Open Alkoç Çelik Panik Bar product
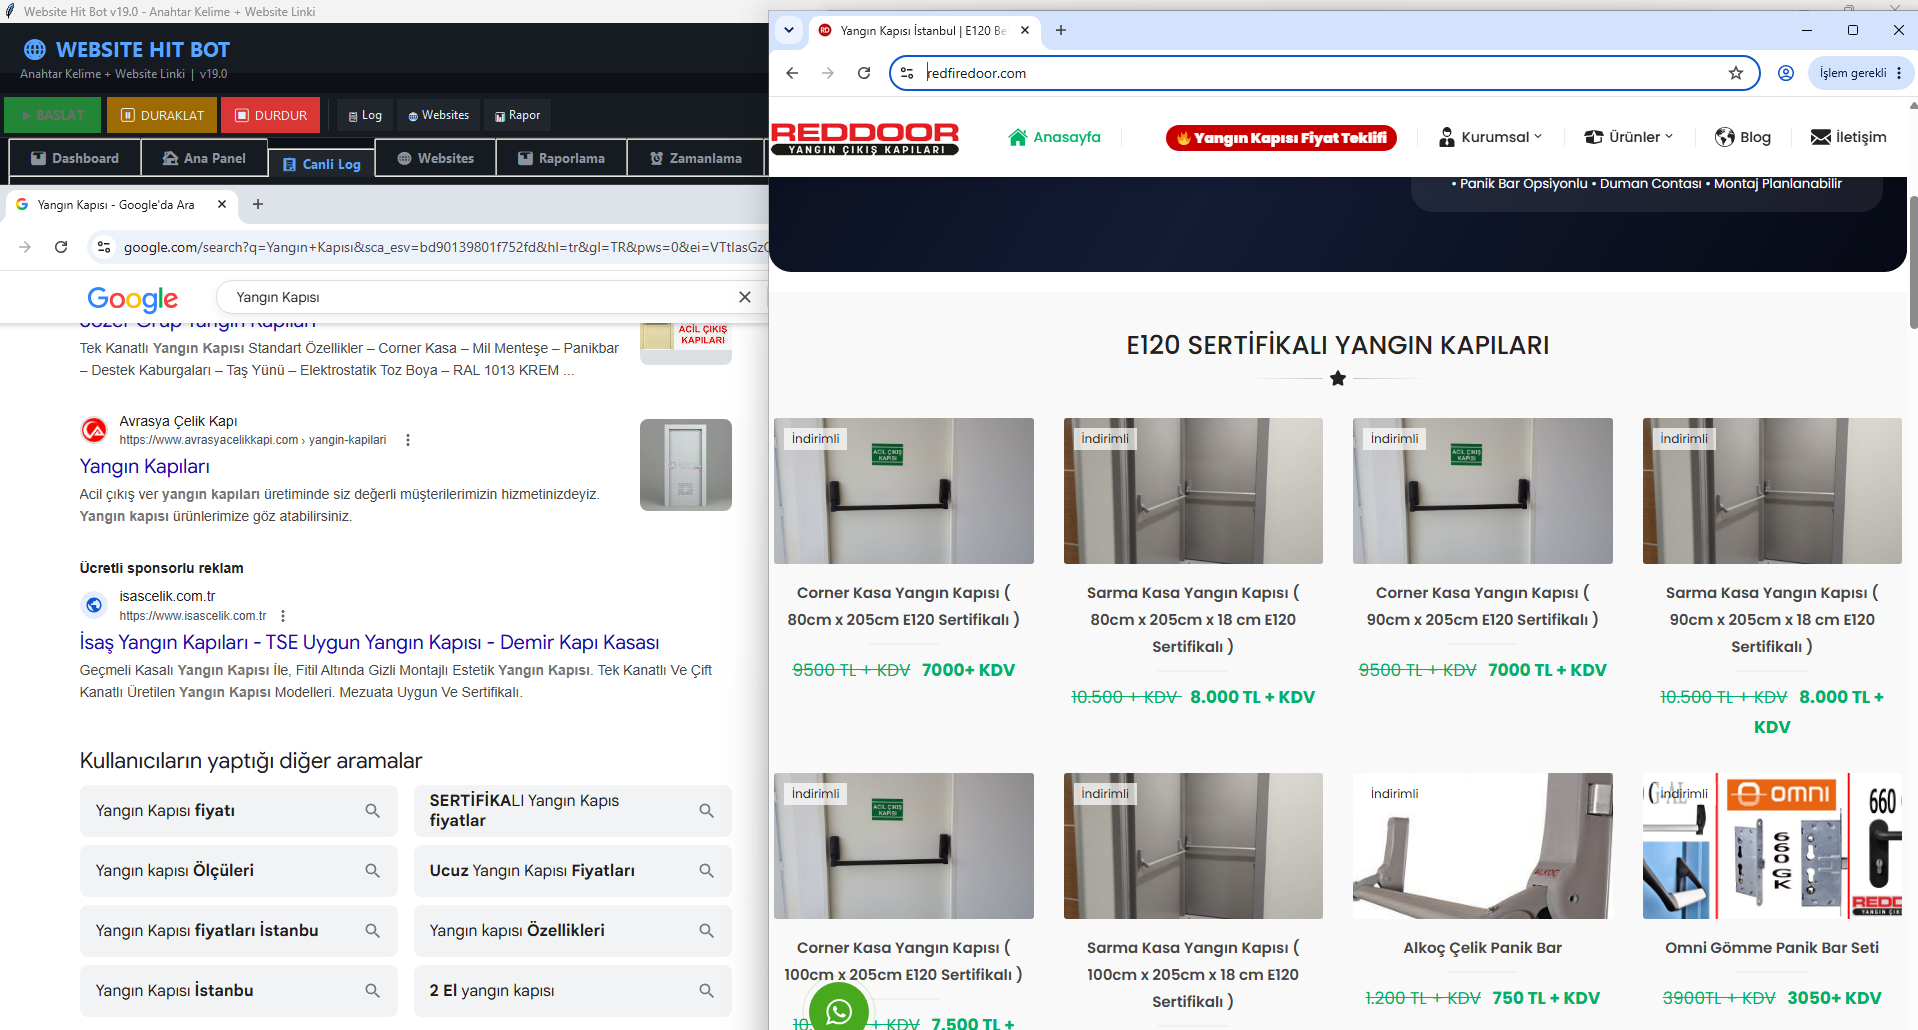Viewport: 1918px width, 1030px height. 1483,947
